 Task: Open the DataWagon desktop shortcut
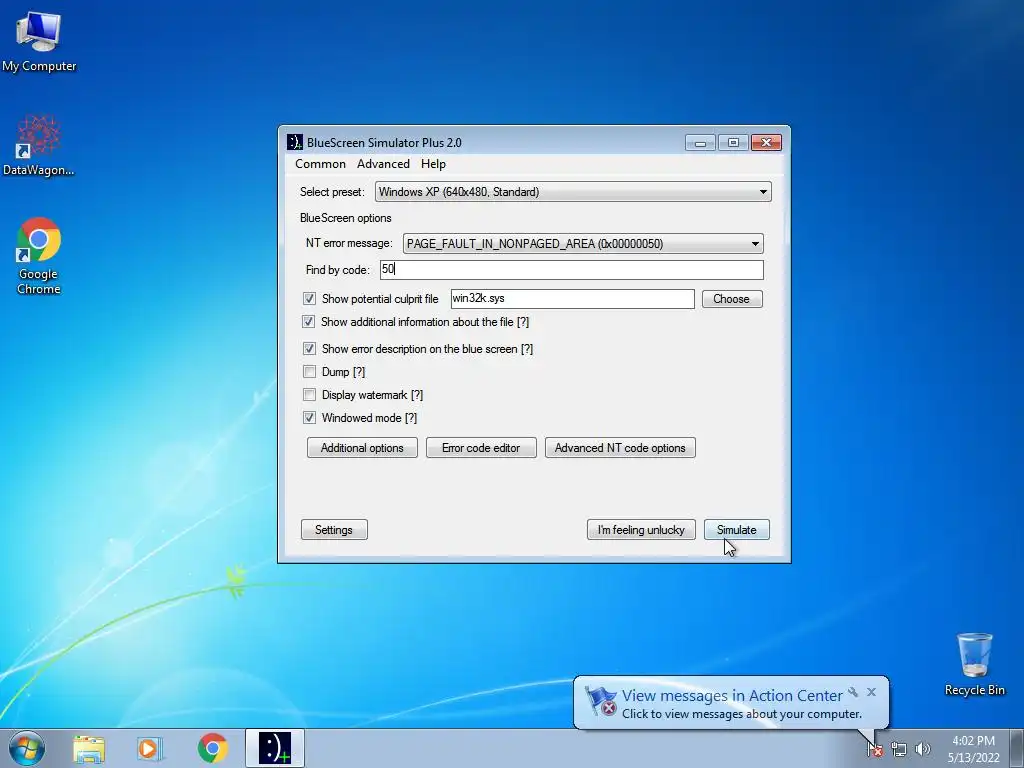pos(39,146)
